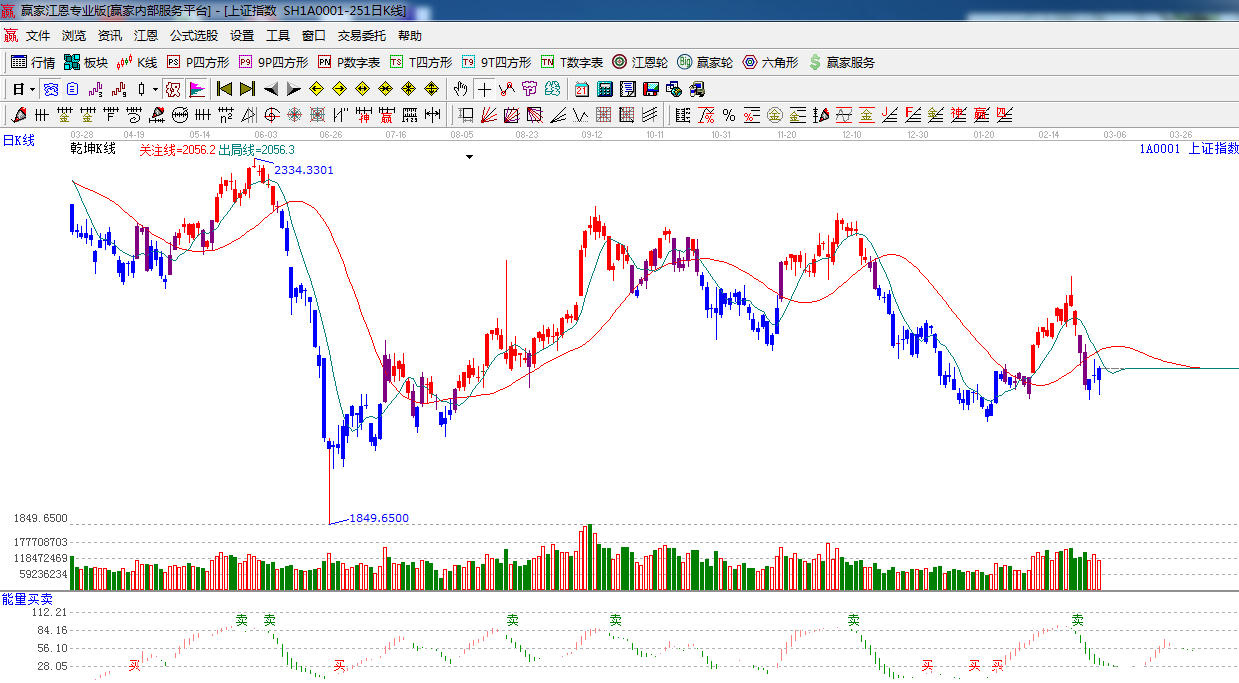
Task: Open the 江恩轮 Gann wheel tool
Action: click(x=640, y=62)
